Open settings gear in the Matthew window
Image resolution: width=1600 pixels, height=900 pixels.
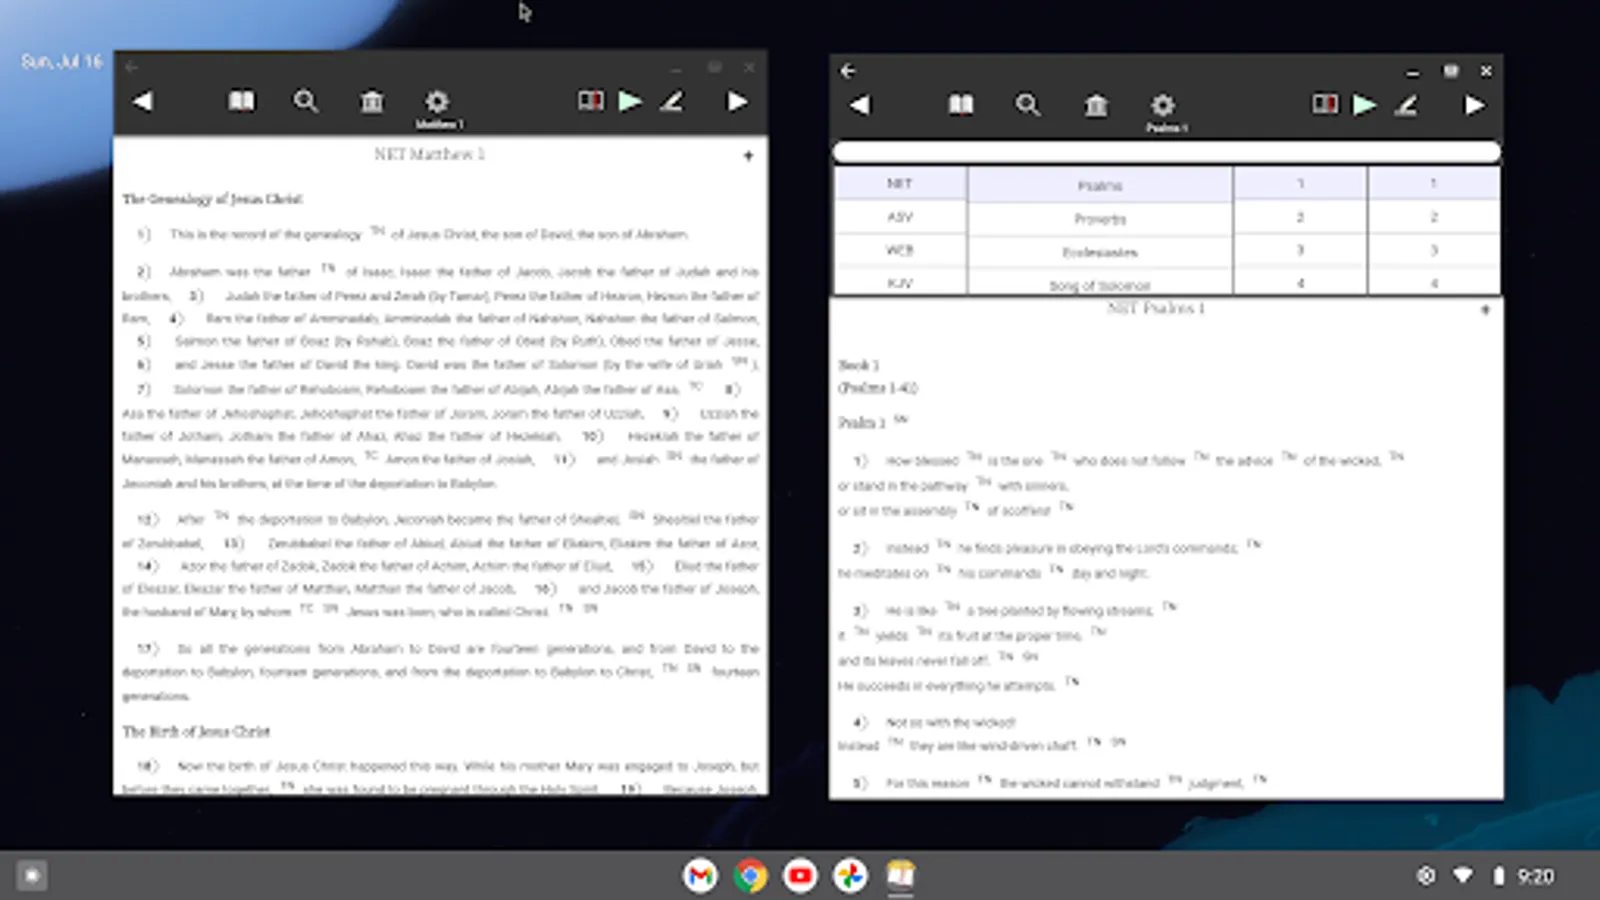coord(437,101)
